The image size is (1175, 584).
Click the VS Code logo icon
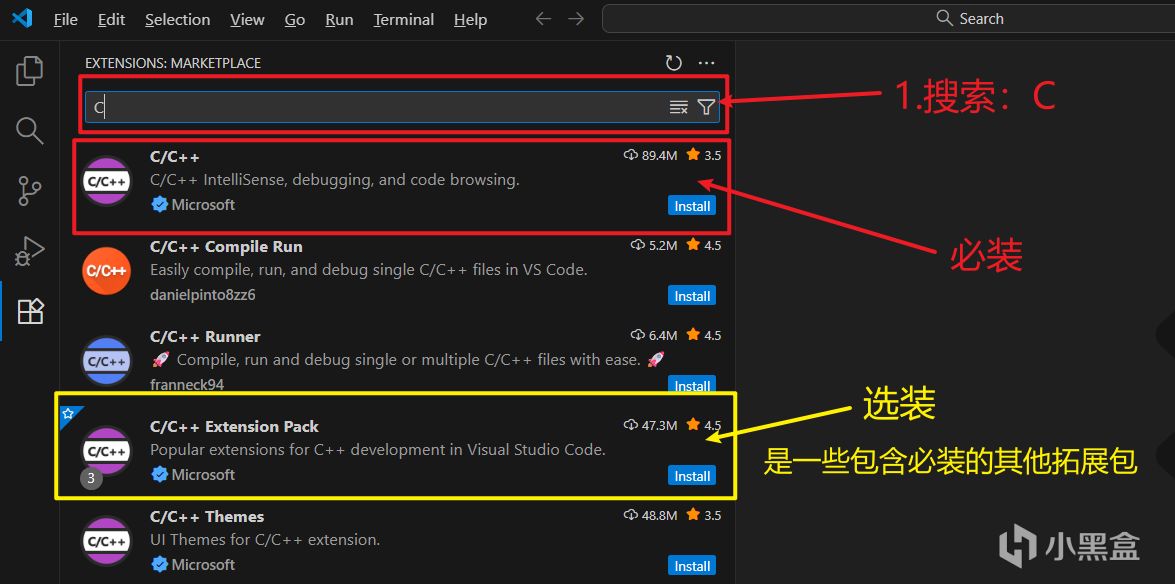click(22, 18)
